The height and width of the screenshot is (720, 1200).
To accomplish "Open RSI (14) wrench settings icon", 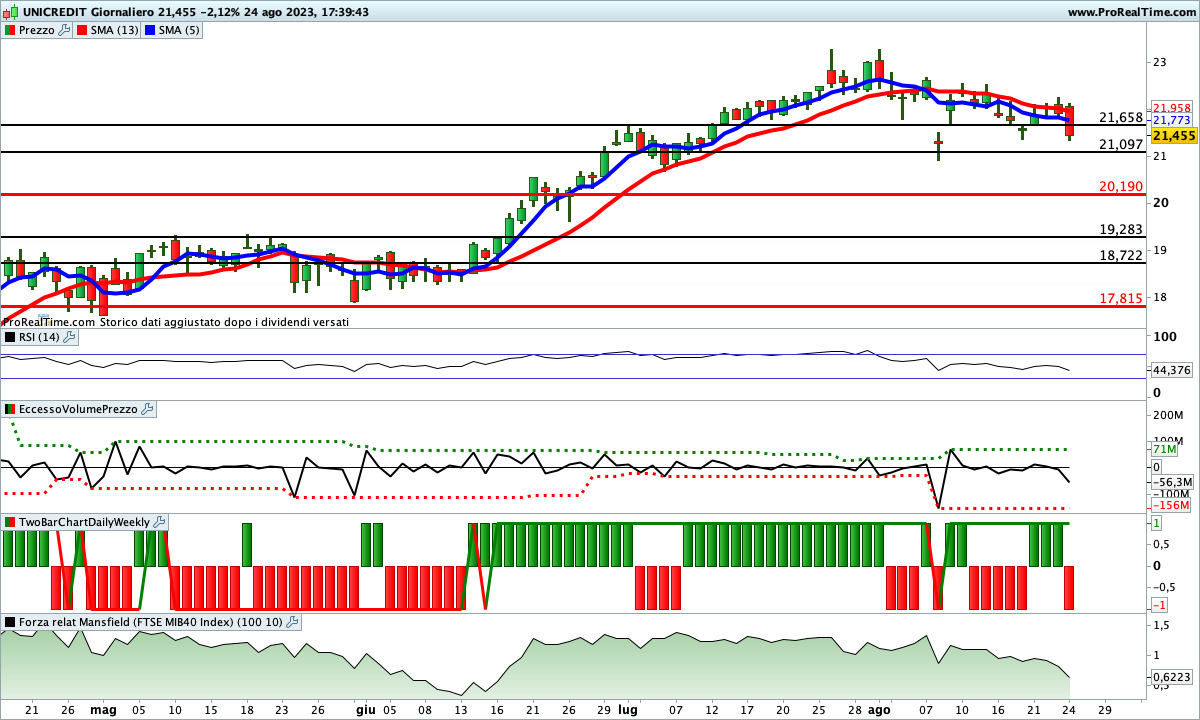I will tap(69, 337).
